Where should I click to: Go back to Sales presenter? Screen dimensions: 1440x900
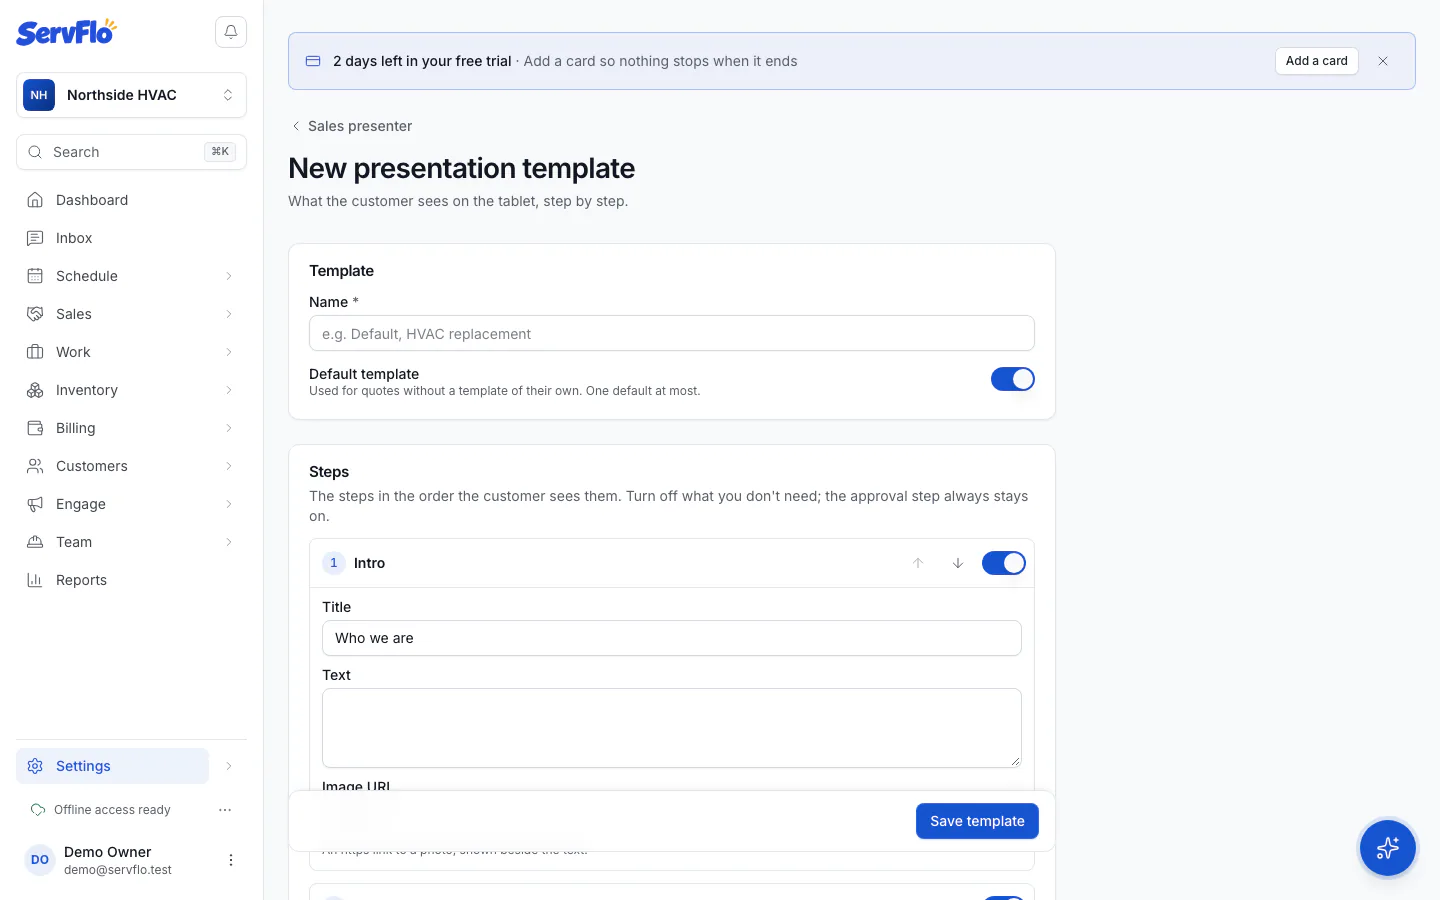351,126
